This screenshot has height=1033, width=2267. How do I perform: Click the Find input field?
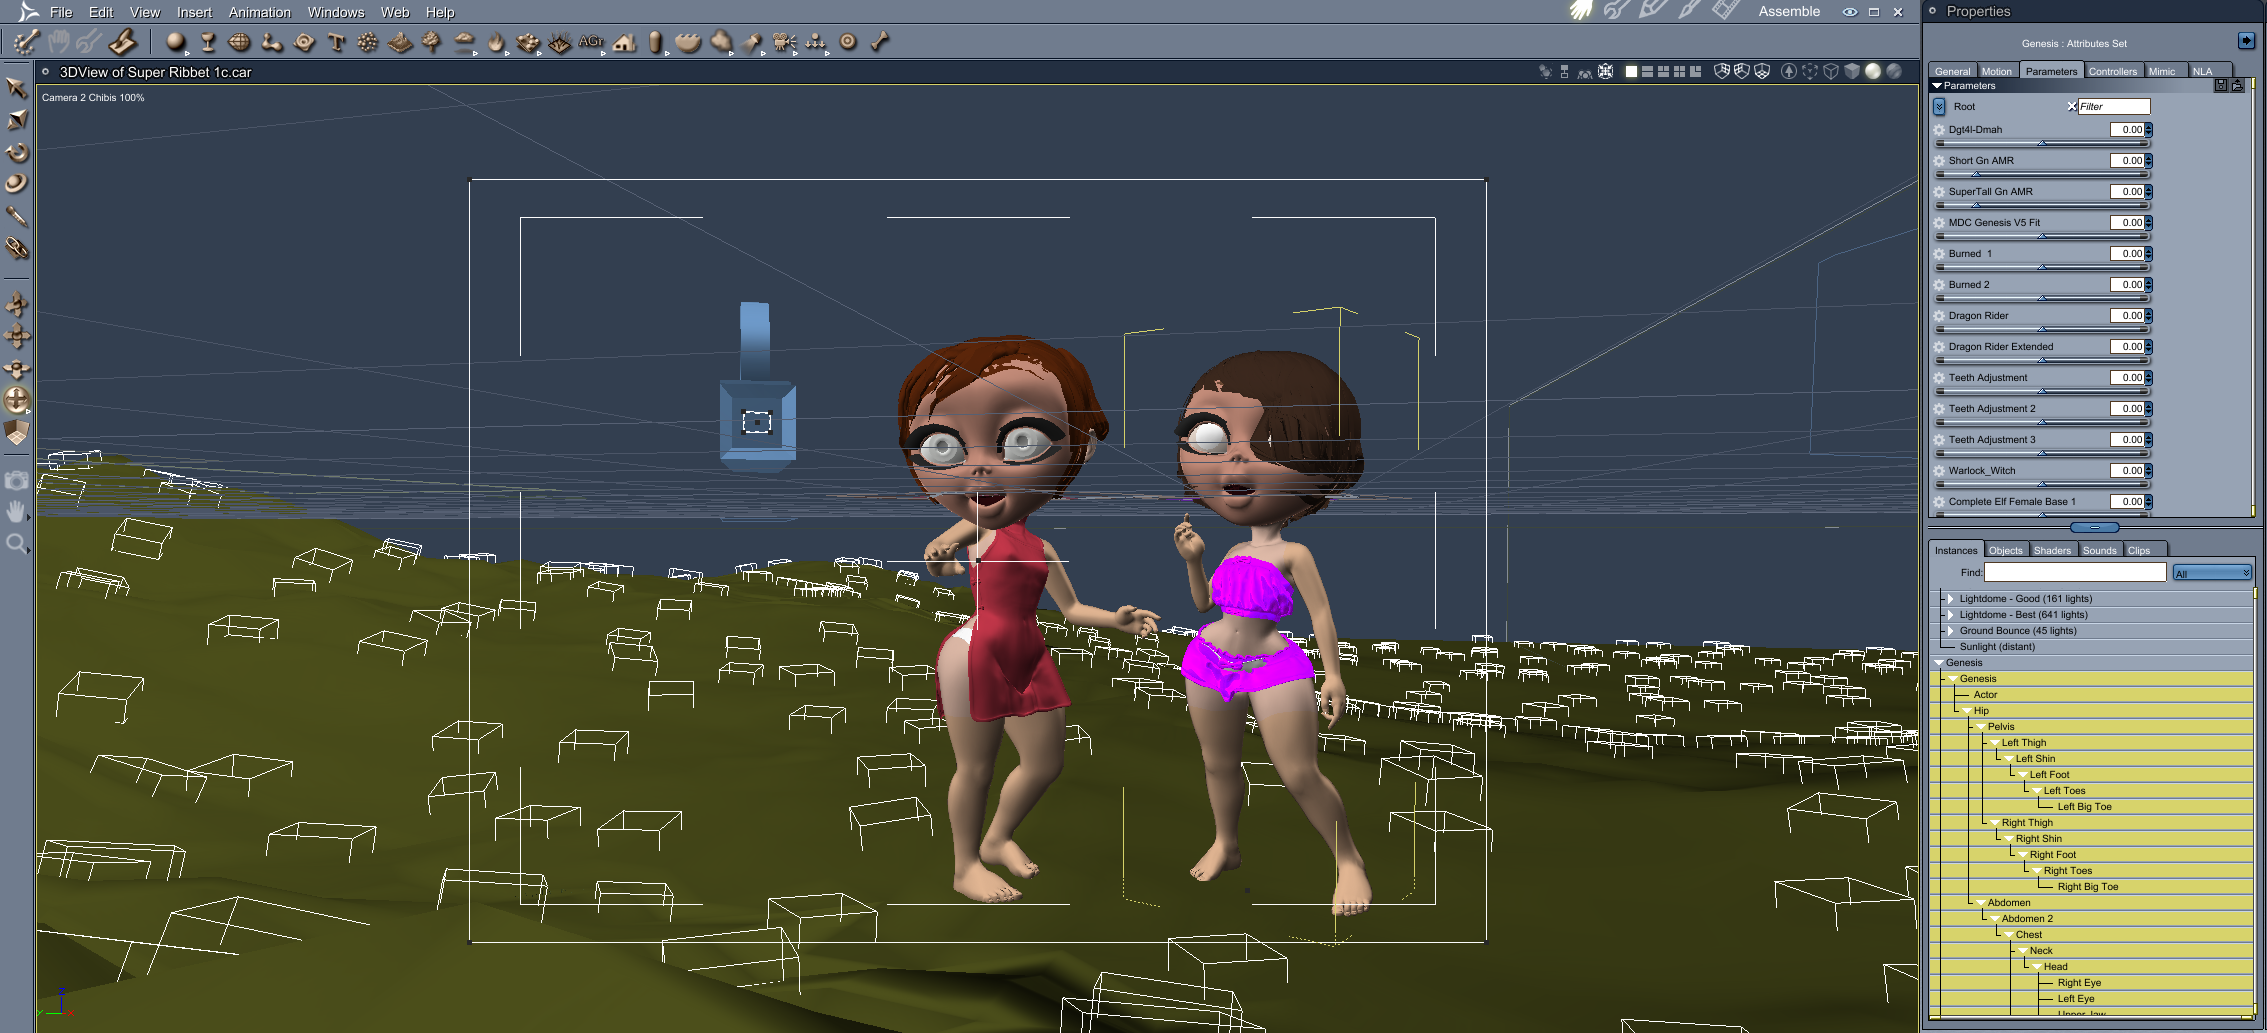[2075, 573]
